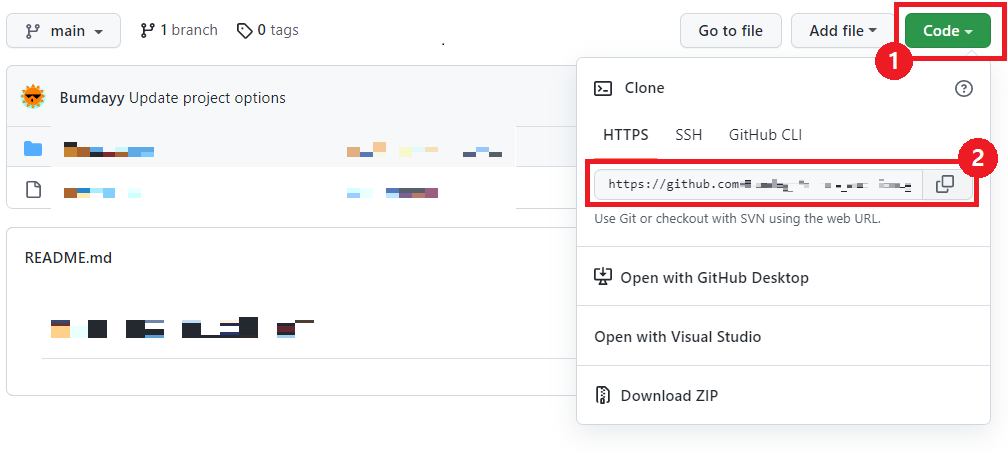This screenshot has width=1008, height=452.
Task: Click the Go to file button
Action: [x=731, y=30]
